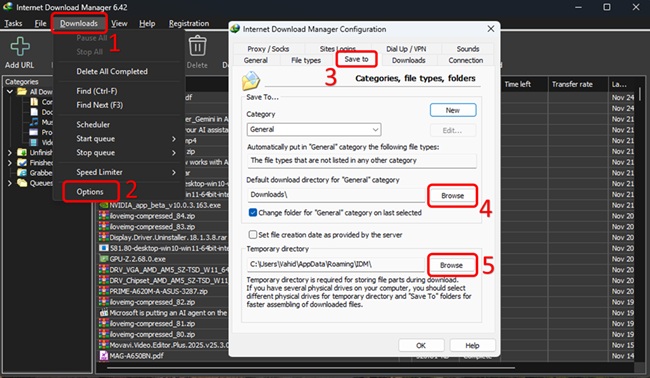The image size is (650, 378).
Task: Click icon of GPU-Z.2.68.0.exe file
Action: (104, 259)
